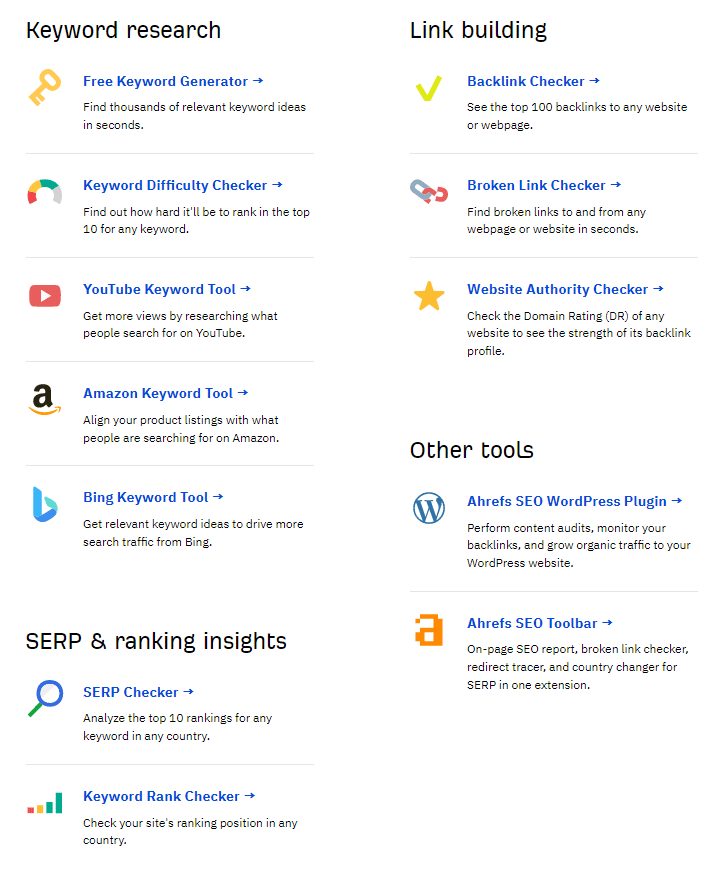The image size is (713, 875).
Task: Click the red YouTube play icon
Action: click(x=45, y=296)
